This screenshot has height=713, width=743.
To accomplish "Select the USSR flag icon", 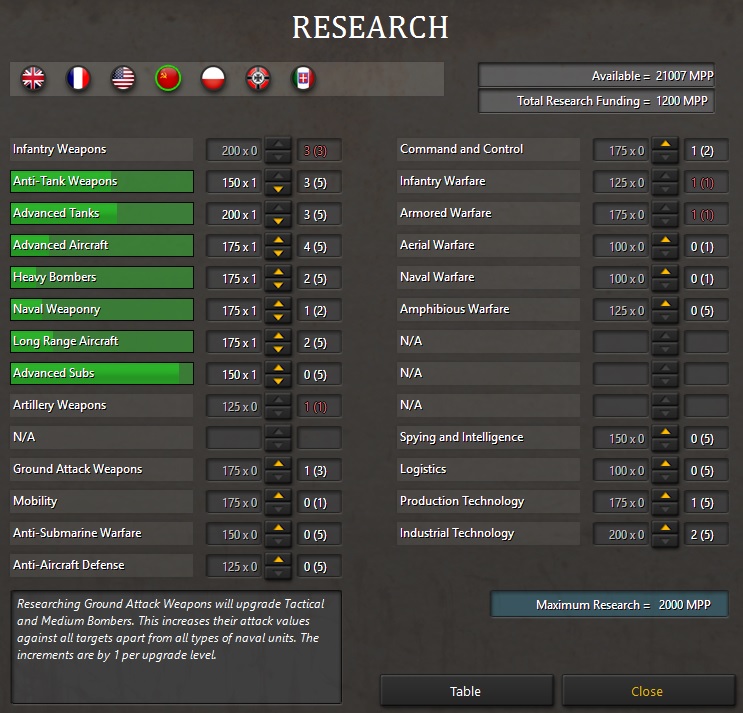I will (168, 78).
